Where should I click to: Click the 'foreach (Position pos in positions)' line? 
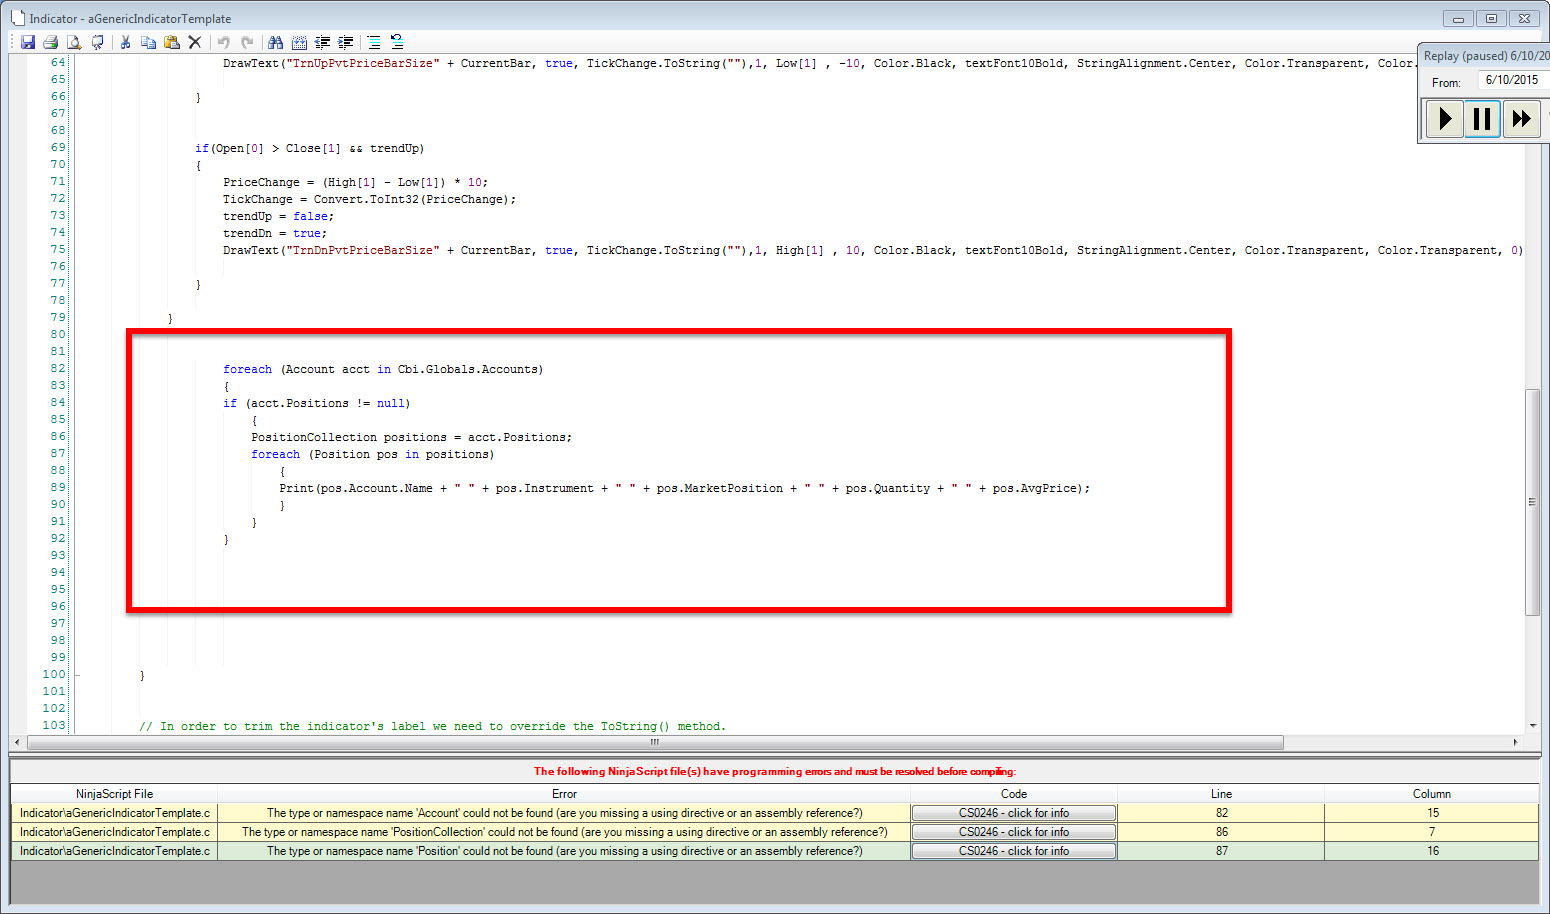(372, 455)
